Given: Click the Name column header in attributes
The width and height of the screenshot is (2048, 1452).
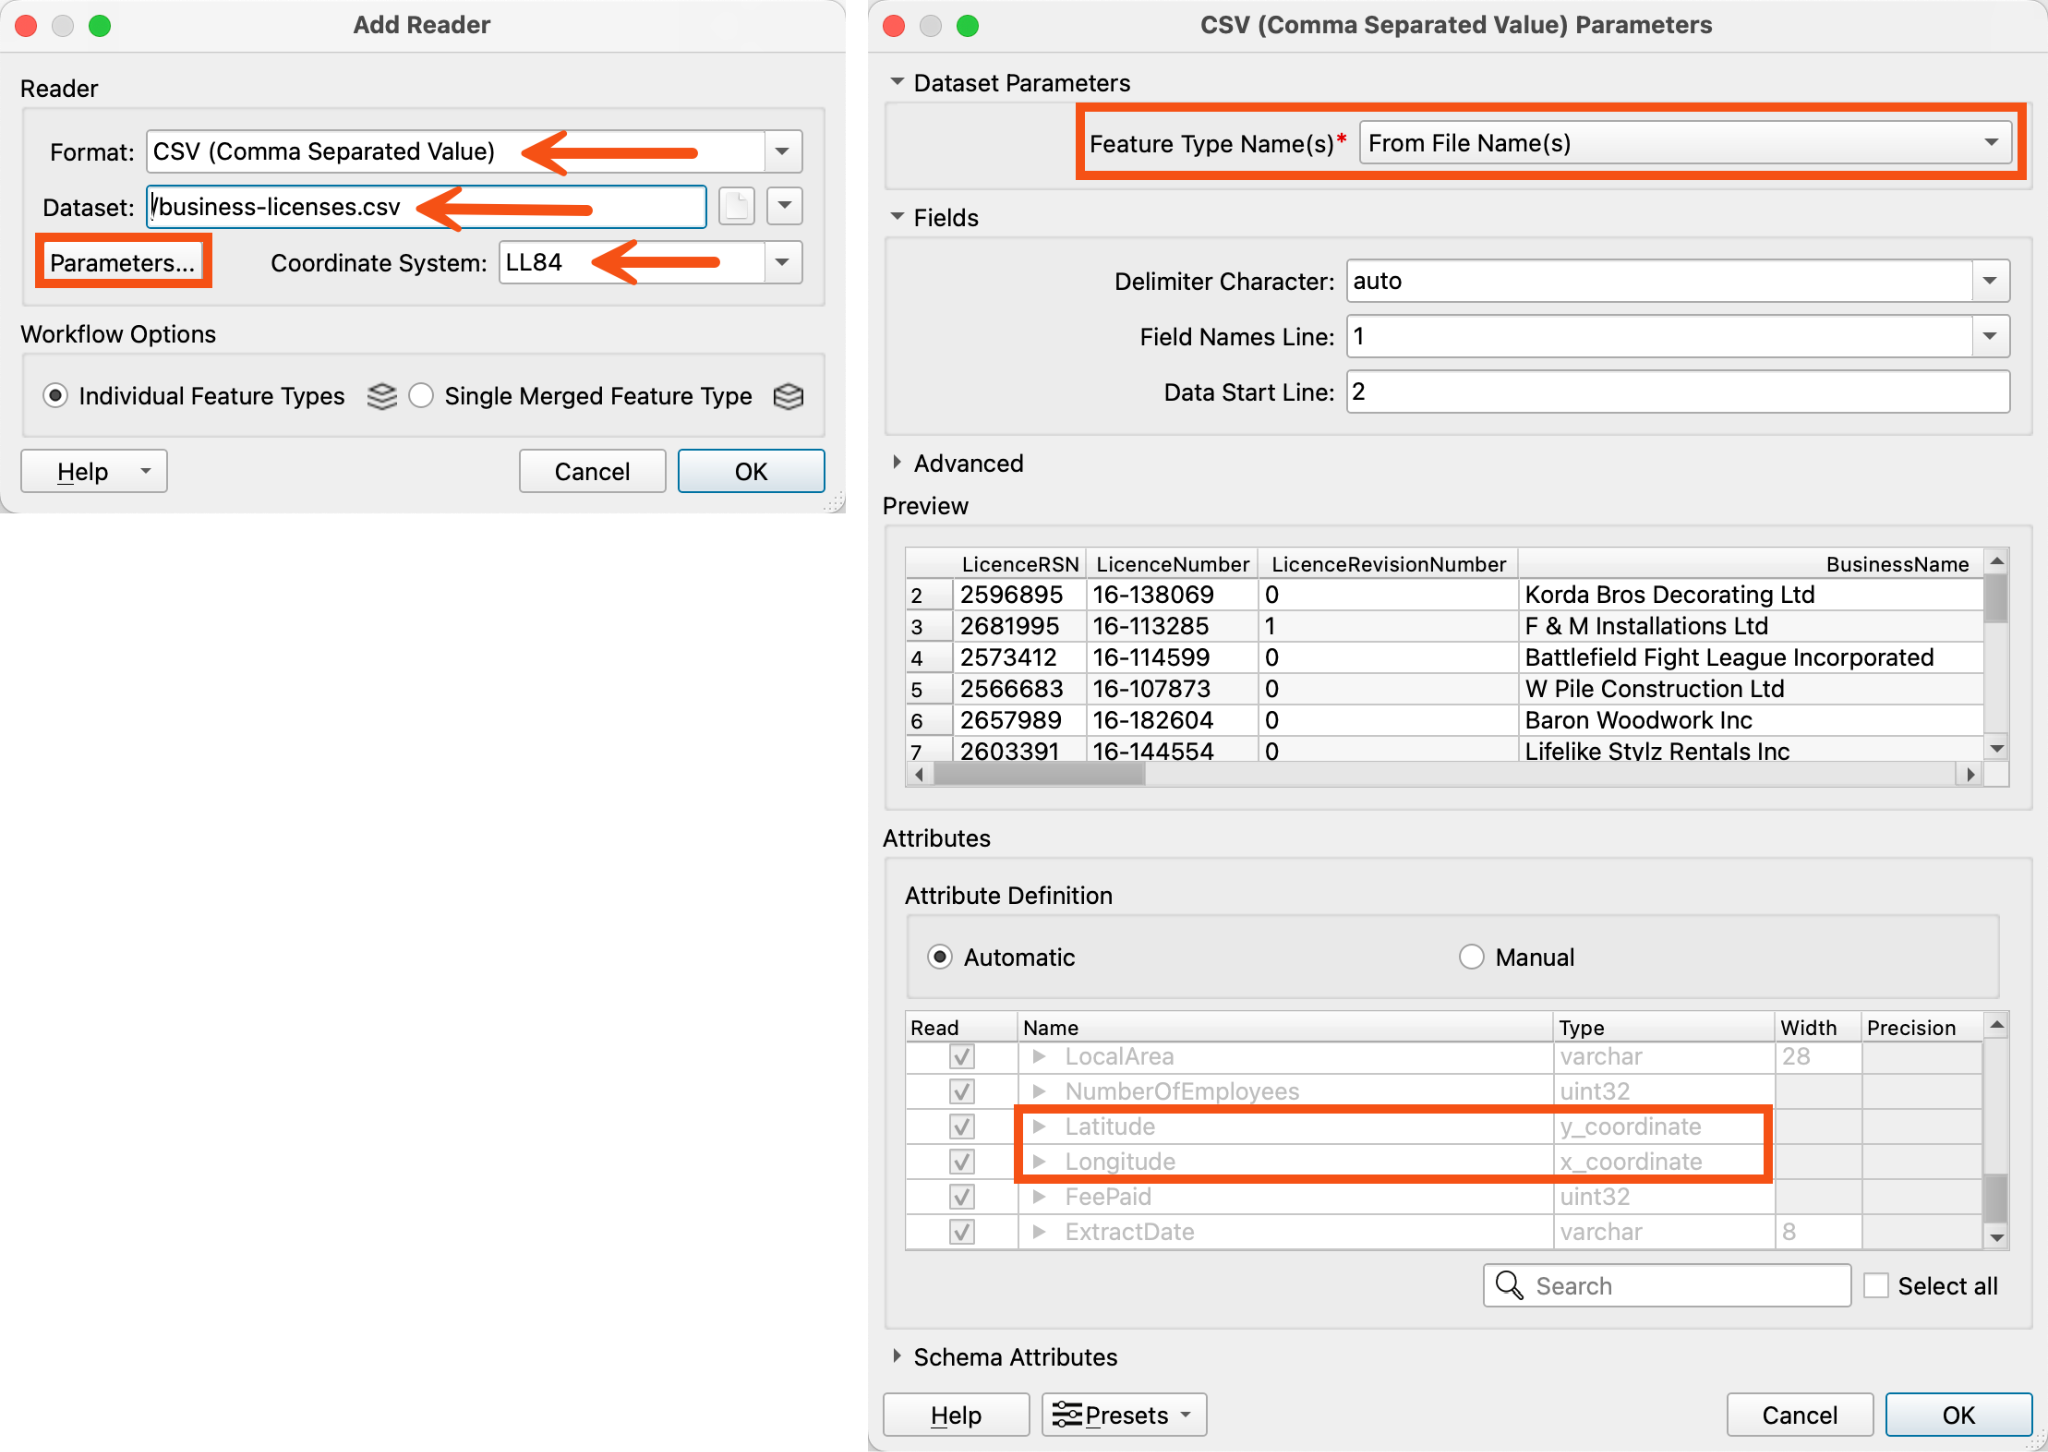Looking at the screenshot, I should 1285,1027.
